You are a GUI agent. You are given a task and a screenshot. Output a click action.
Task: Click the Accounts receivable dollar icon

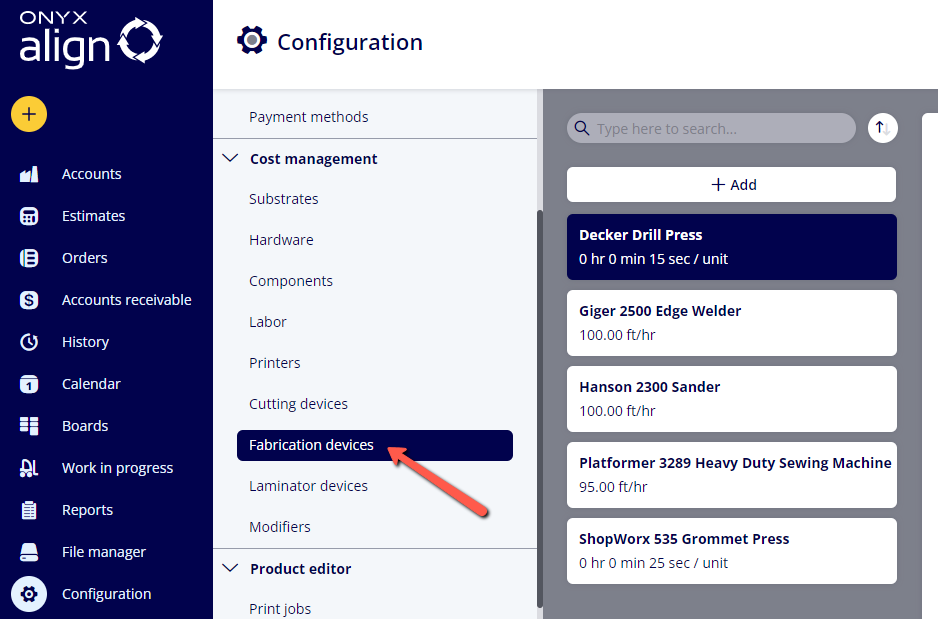pyautogui.click(x=29, y=300)
